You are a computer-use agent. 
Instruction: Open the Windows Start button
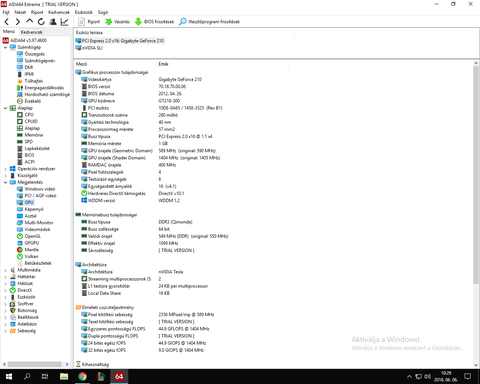click(9, 376)
